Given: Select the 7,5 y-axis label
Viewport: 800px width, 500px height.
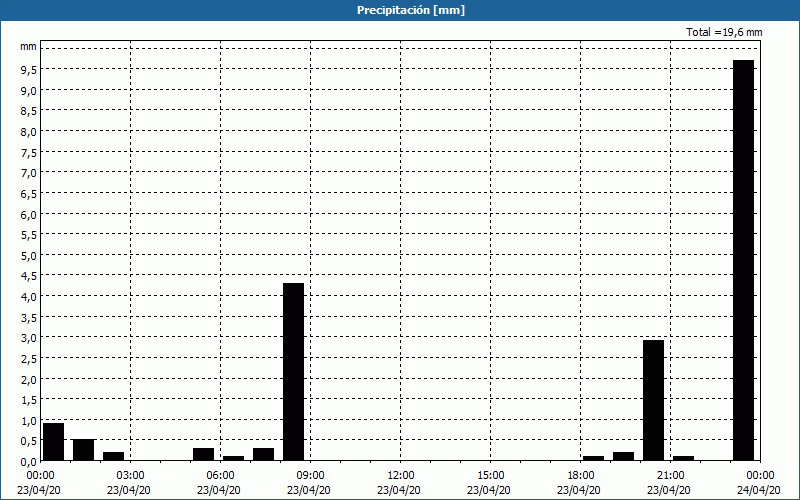Looking at the screenshot, I should tap(29, 153).
